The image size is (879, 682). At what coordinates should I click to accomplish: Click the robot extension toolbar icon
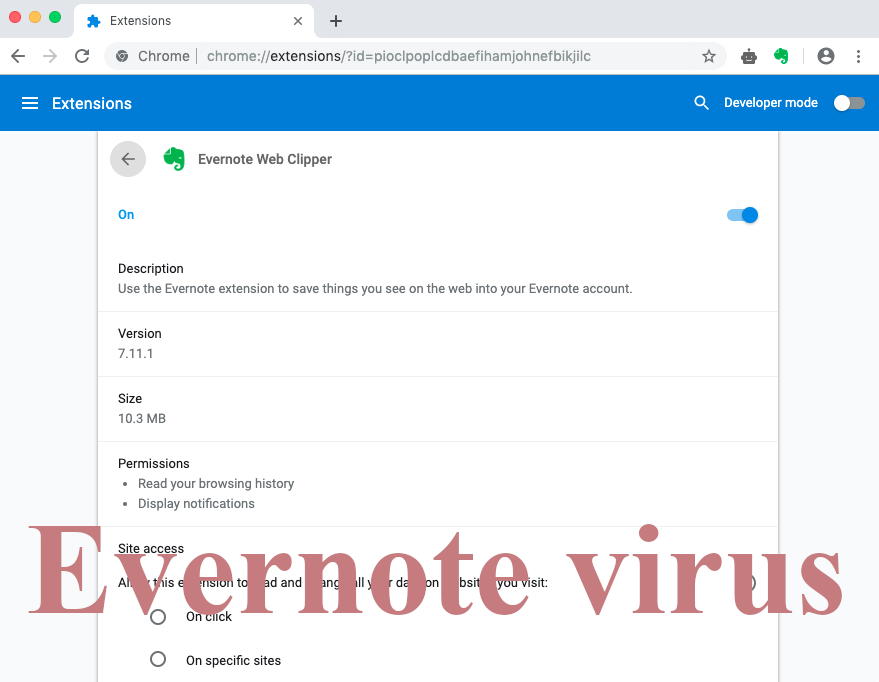[x=748, y=56]
